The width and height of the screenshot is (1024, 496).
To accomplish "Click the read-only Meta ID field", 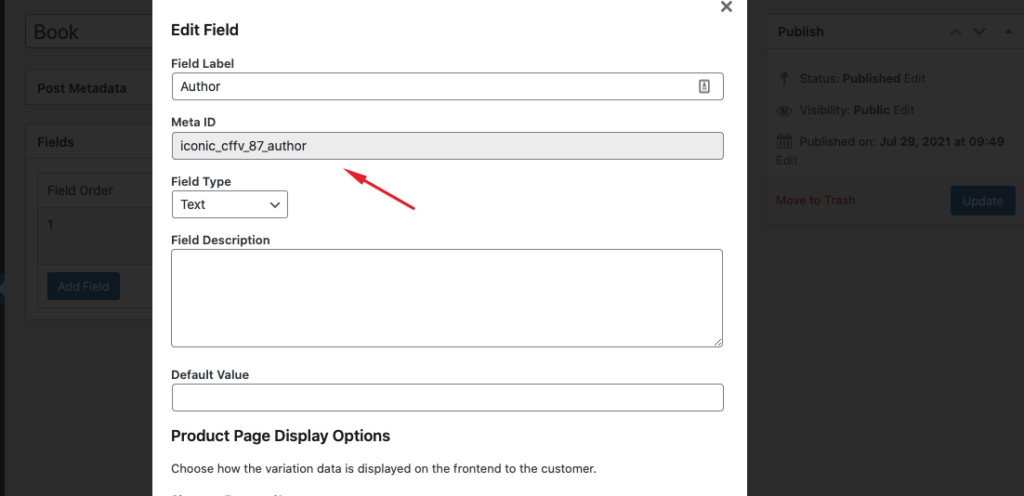I will [x=447, y=146].
